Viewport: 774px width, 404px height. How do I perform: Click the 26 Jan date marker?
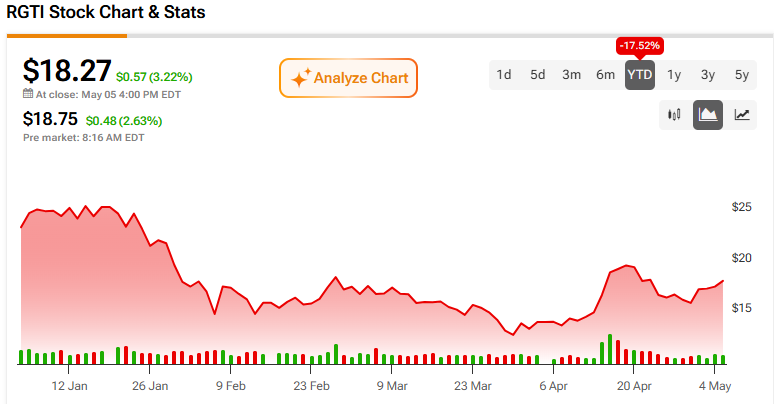pyautogui.click(x=150, y=386)
